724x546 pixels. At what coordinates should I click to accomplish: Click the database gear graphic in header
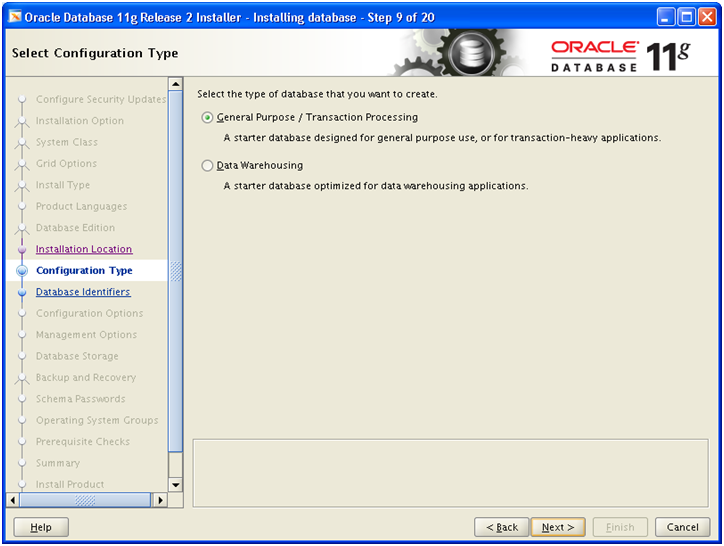click(470, 54)
